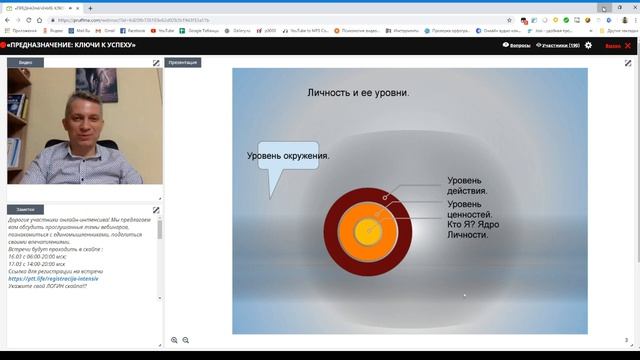Click the yellow ring extension icon
The height and width of the screenshot is (360, 640).
coord(556,20)
